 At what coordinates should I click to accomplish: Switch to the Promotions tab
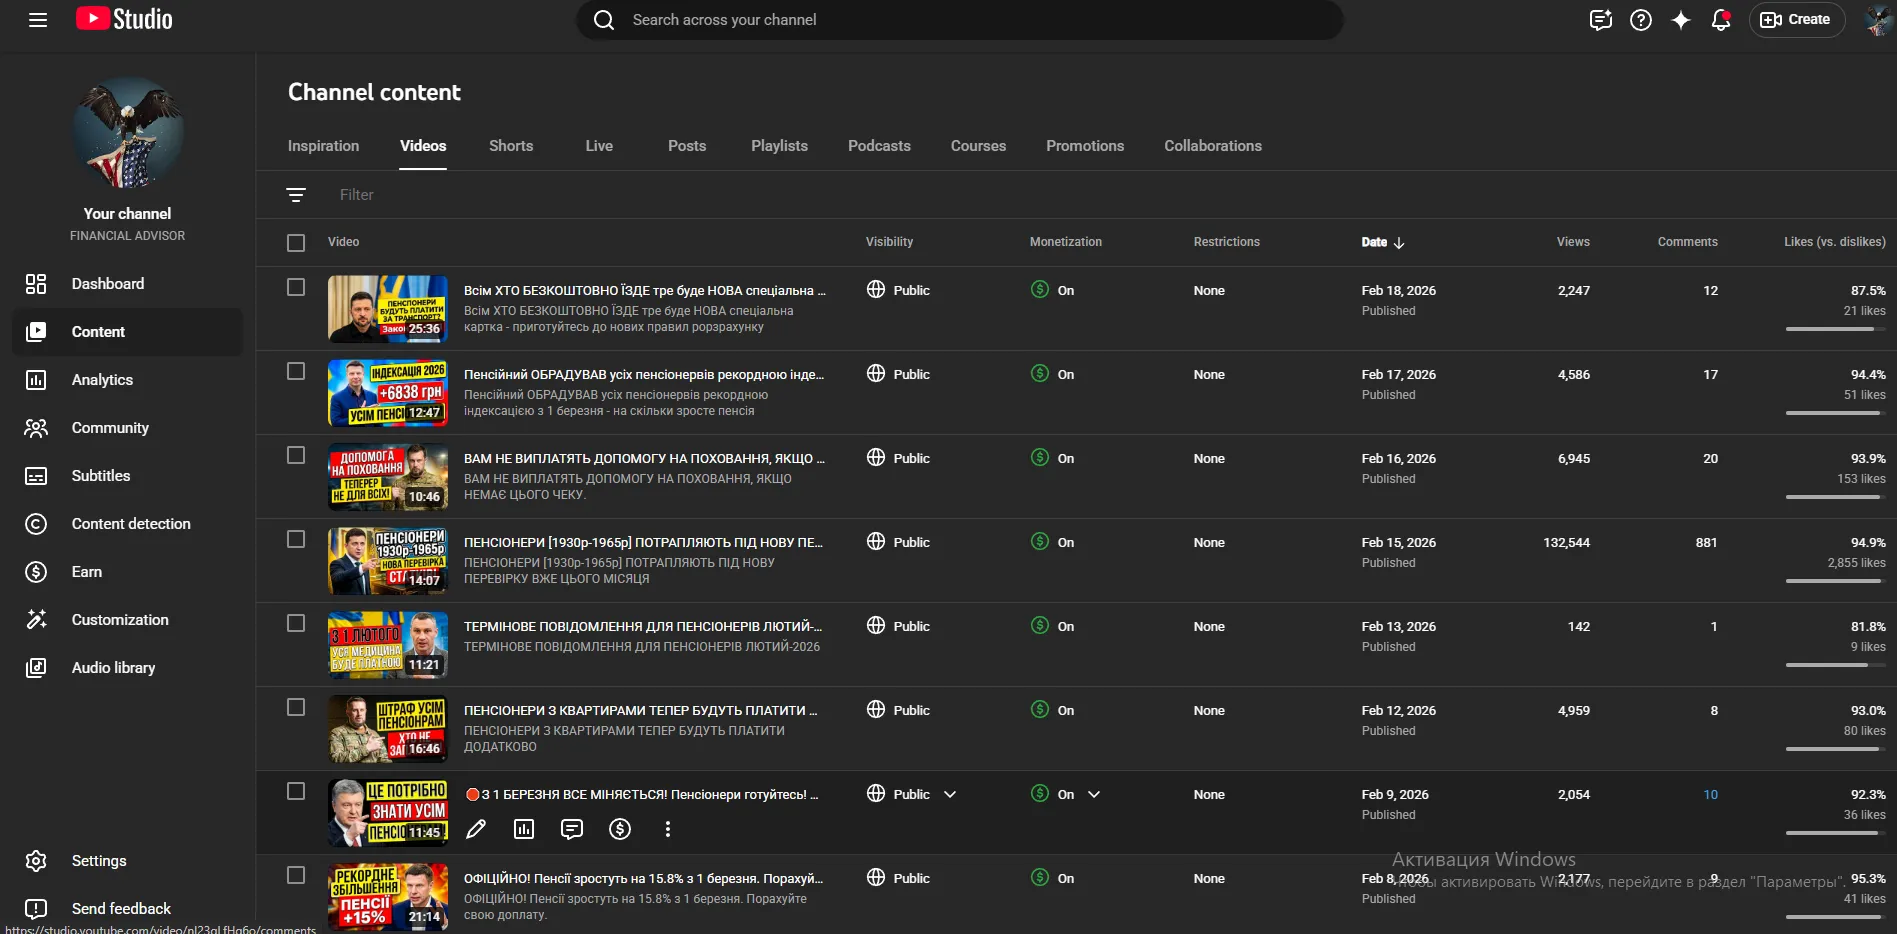1085,146
